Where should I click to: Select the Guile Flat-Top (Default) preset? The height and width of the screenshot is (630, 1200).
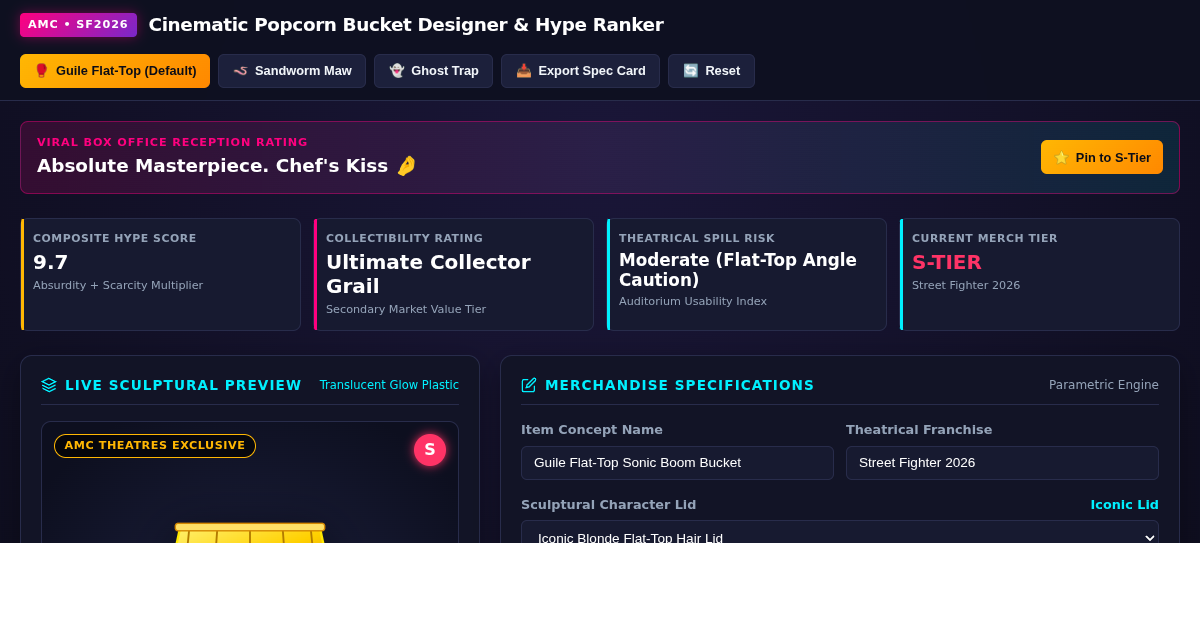coord(115,71)
